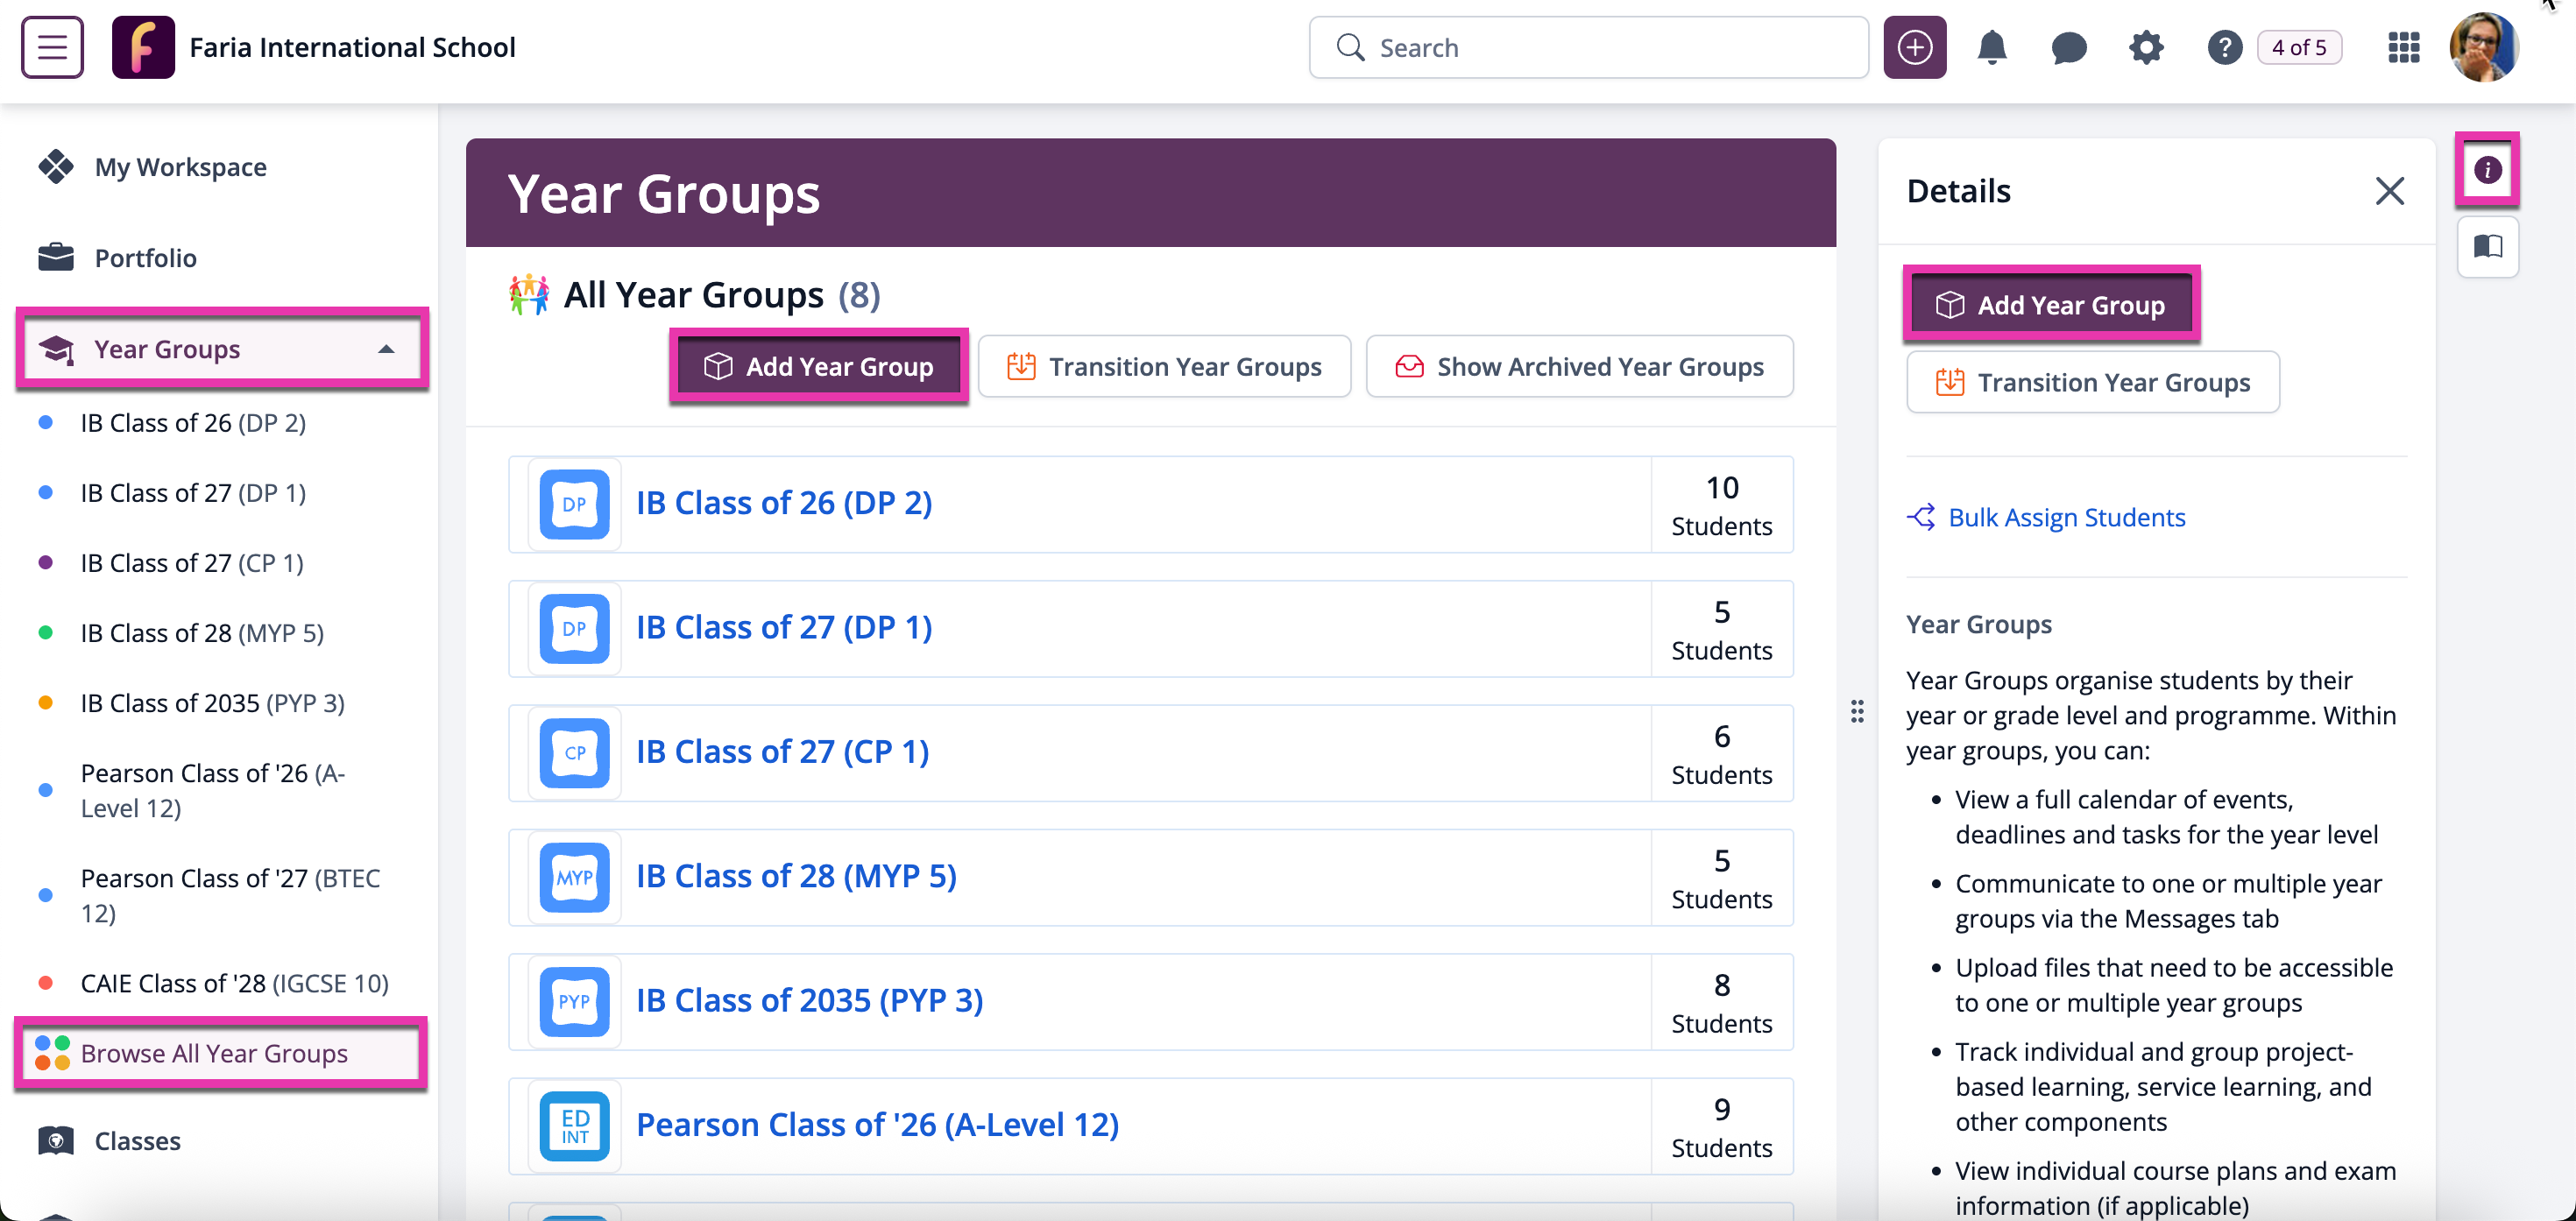Collapse the Year Groups sidebar section
Image resolution: width=2576 pixels, height=1221 pixels.
386,349
